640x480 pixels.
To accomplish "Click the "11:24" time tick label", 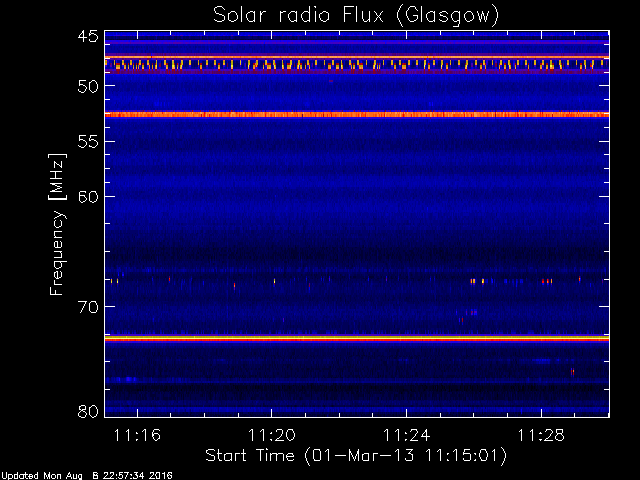I will point(407,435).
